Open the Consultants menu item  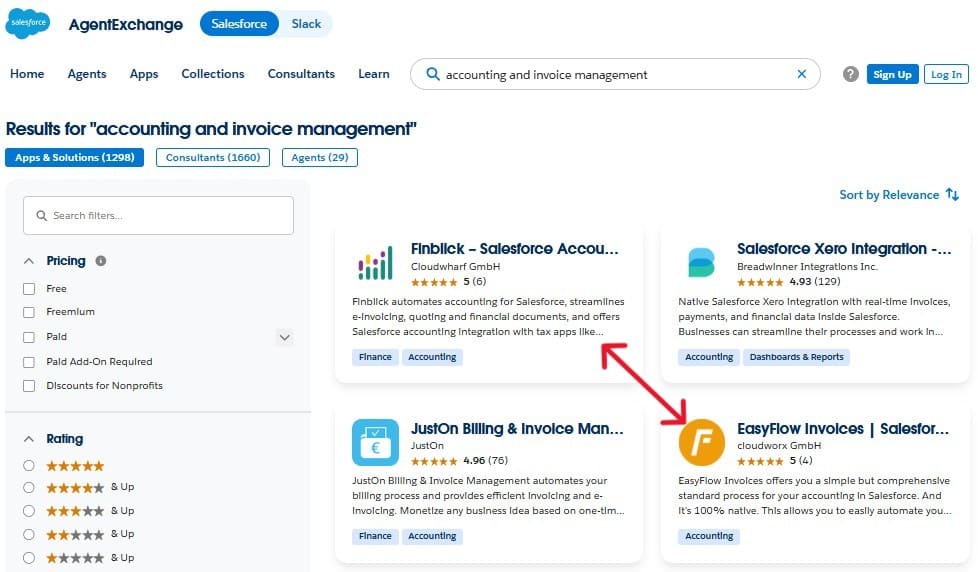(301, 74)
